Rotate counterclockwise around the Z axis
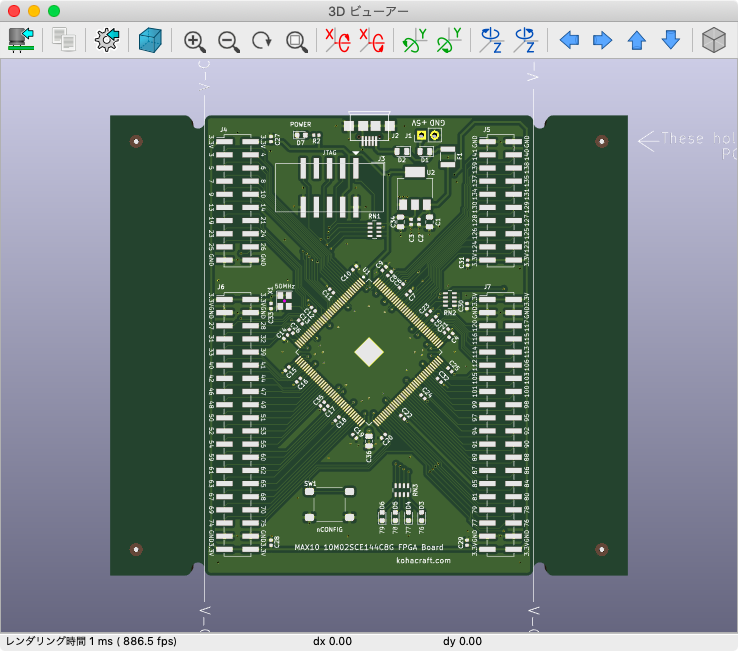 524,40
